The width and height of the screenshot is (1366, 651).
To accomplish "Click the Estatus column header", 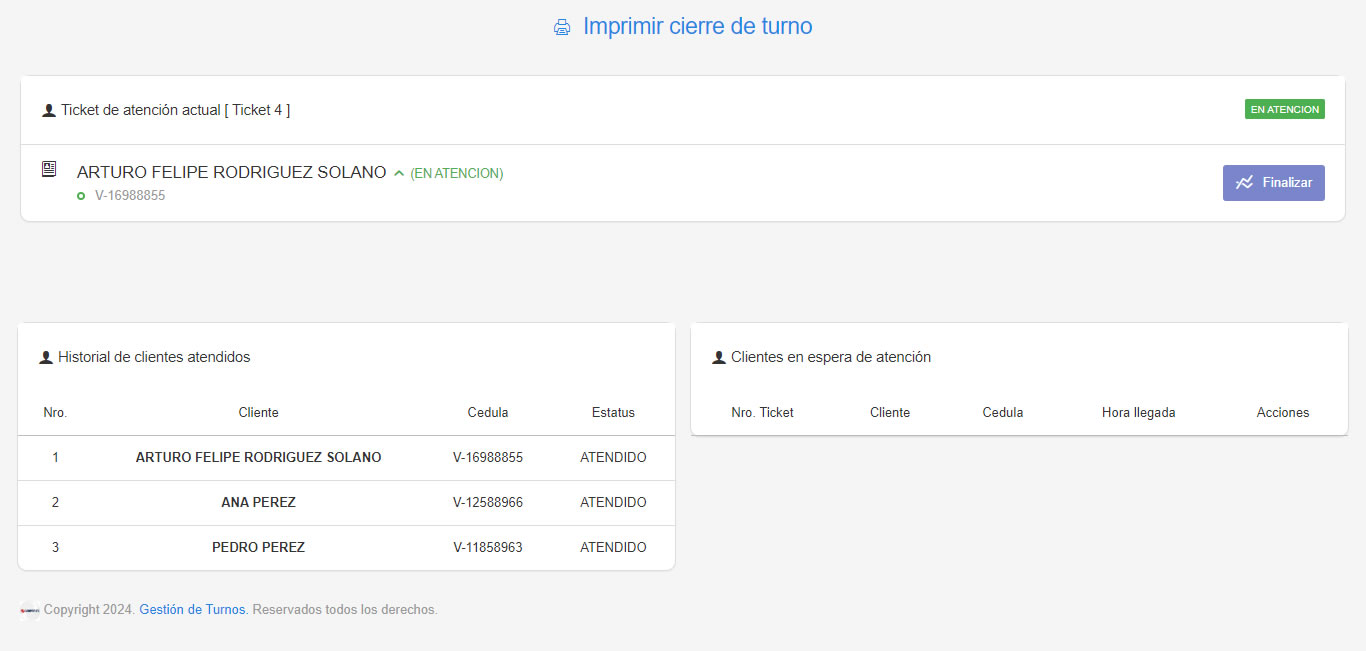I will pos(613,412).
